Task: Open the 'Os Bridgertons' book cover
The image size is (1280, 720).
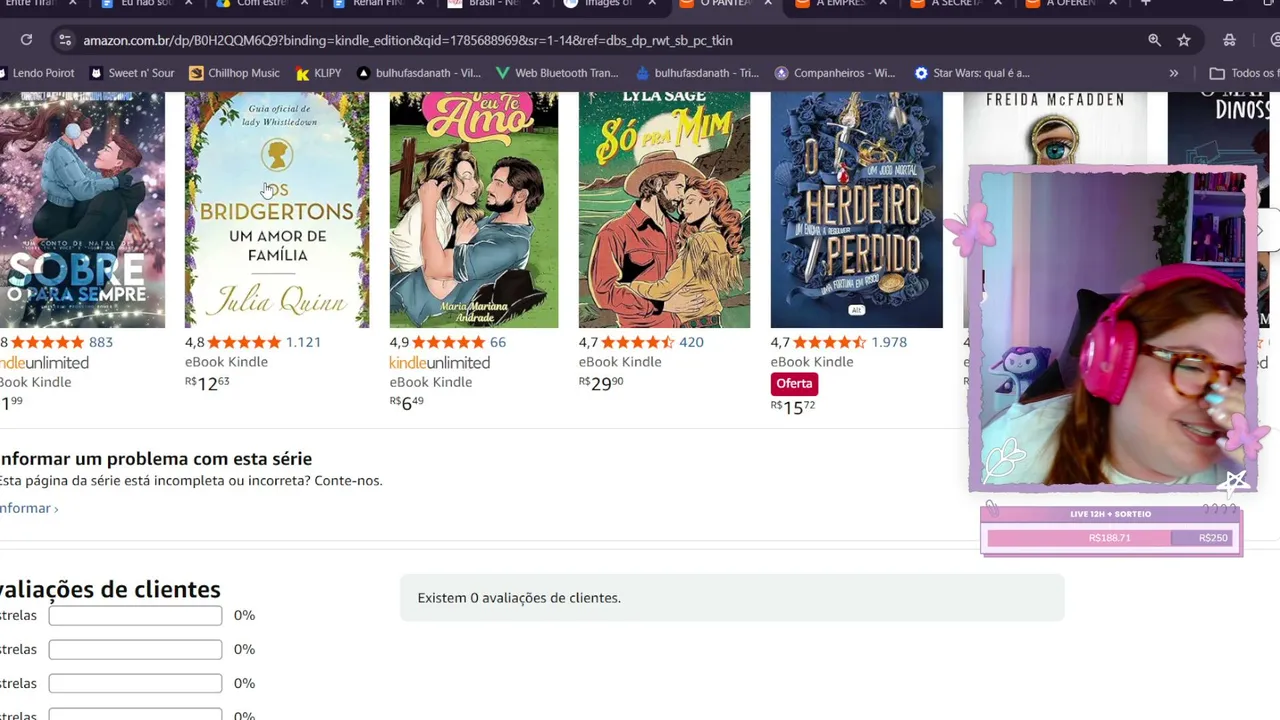Action: click(x=277, y=210)
